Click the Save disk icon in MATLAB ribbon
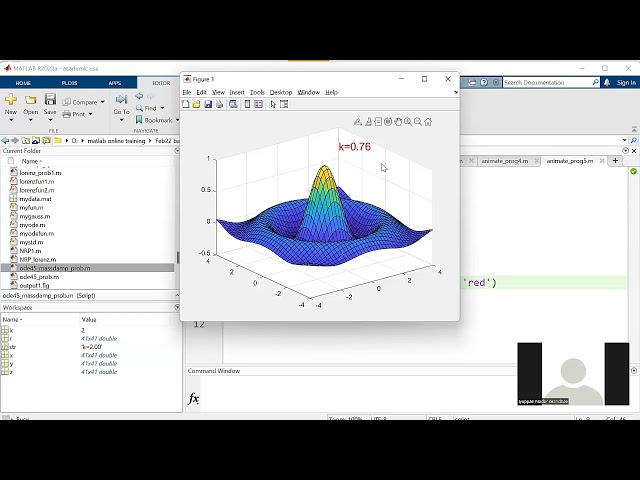The image size is (640, 480). [50, 99]
